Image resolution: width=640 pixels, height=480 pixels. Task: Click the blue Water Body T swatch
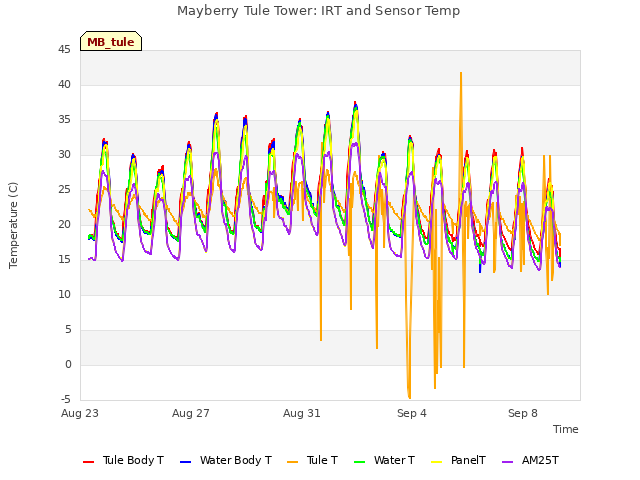186,462
